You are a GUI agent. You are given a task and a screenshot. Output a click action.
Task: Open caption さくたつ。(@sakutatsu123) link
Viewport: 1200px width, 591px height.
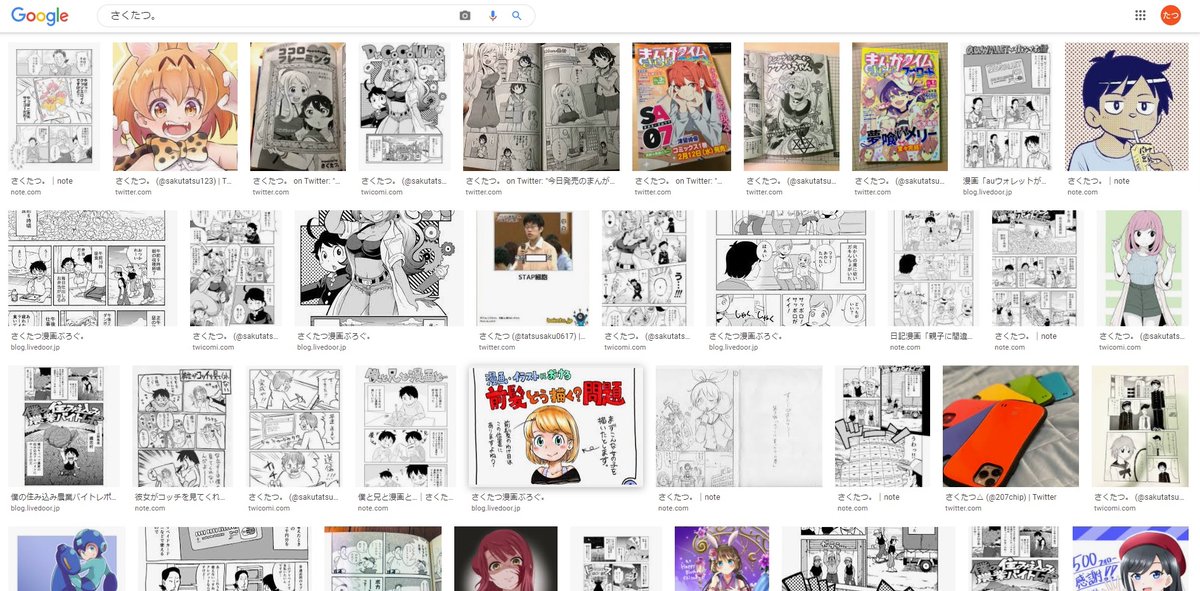(175, 181)
